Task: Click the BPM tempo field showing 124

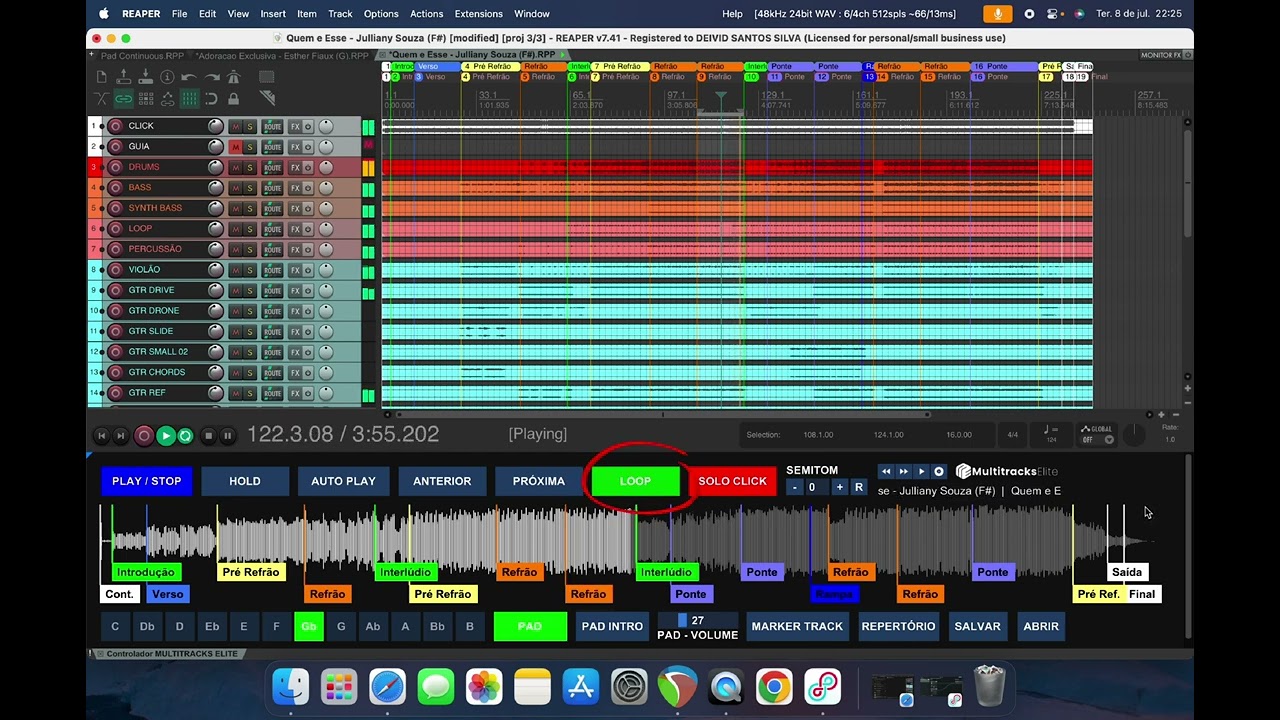Action: pyautogui.click(x=1051, y=434)
